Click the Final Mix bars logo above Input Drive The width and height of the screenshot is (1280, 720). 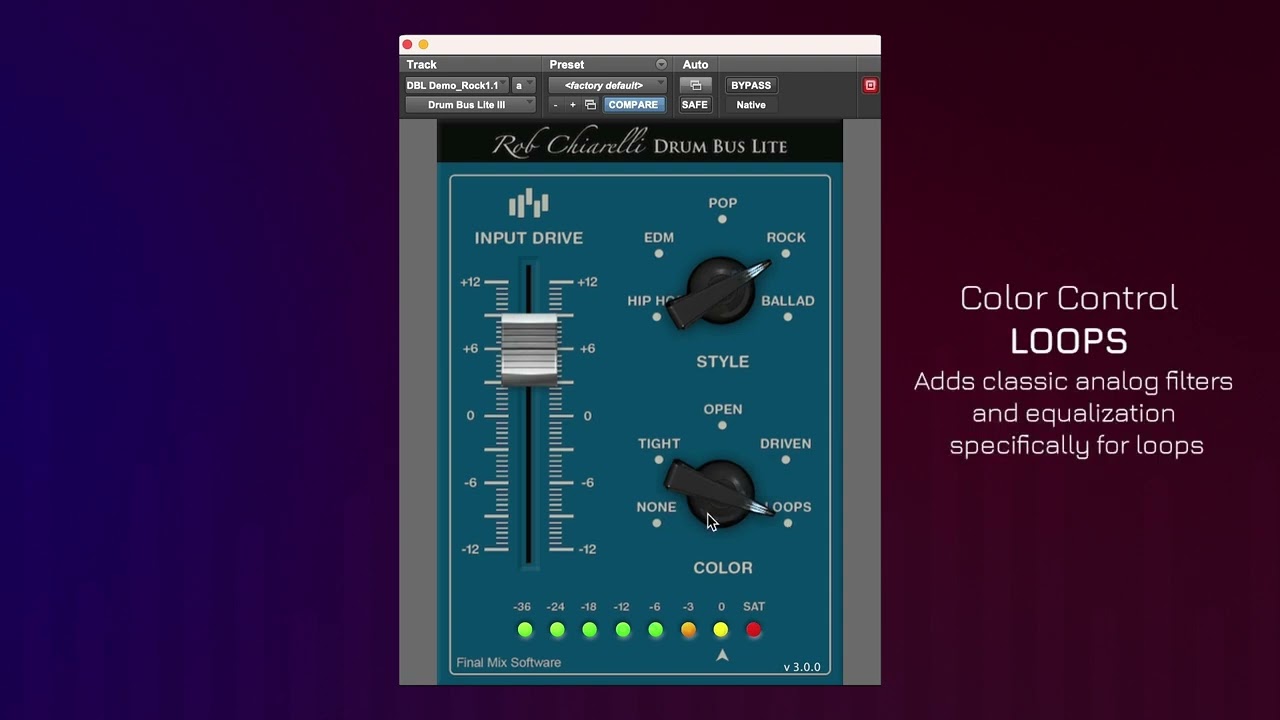pos(528,203)
